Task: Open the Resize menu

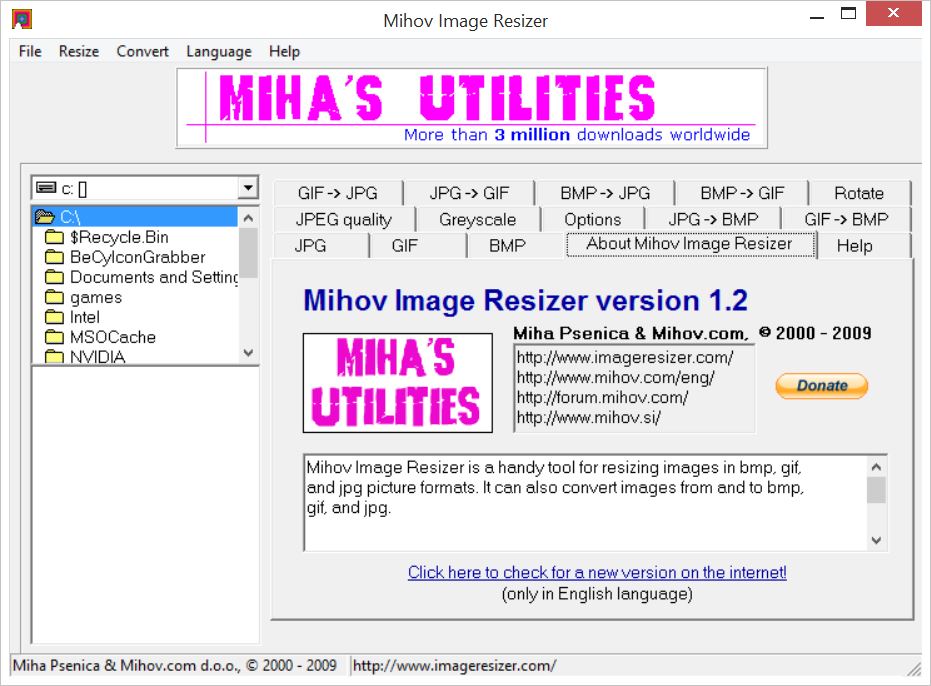Action: 79,52
